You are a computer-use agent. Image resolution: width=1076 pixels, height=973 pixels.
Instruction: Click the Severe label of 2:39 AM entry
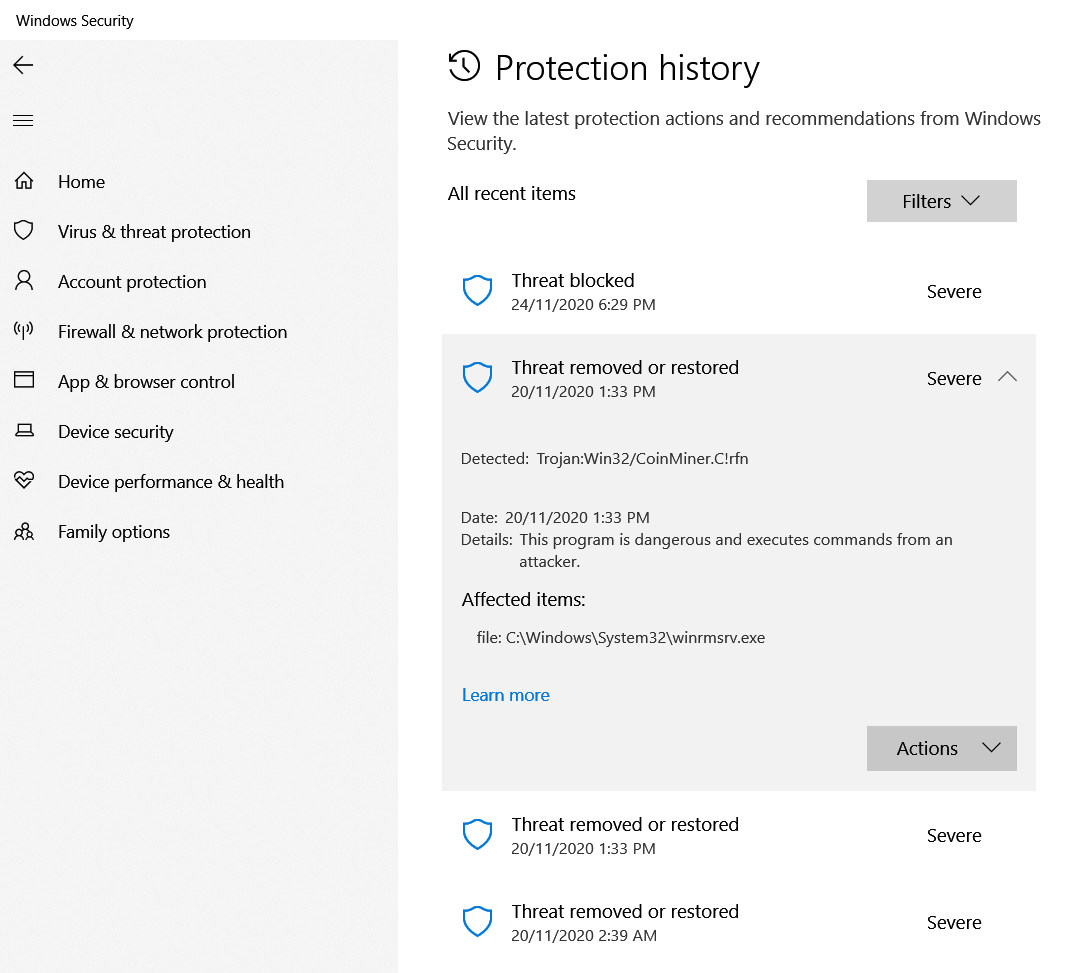click(x=954, y=923)
